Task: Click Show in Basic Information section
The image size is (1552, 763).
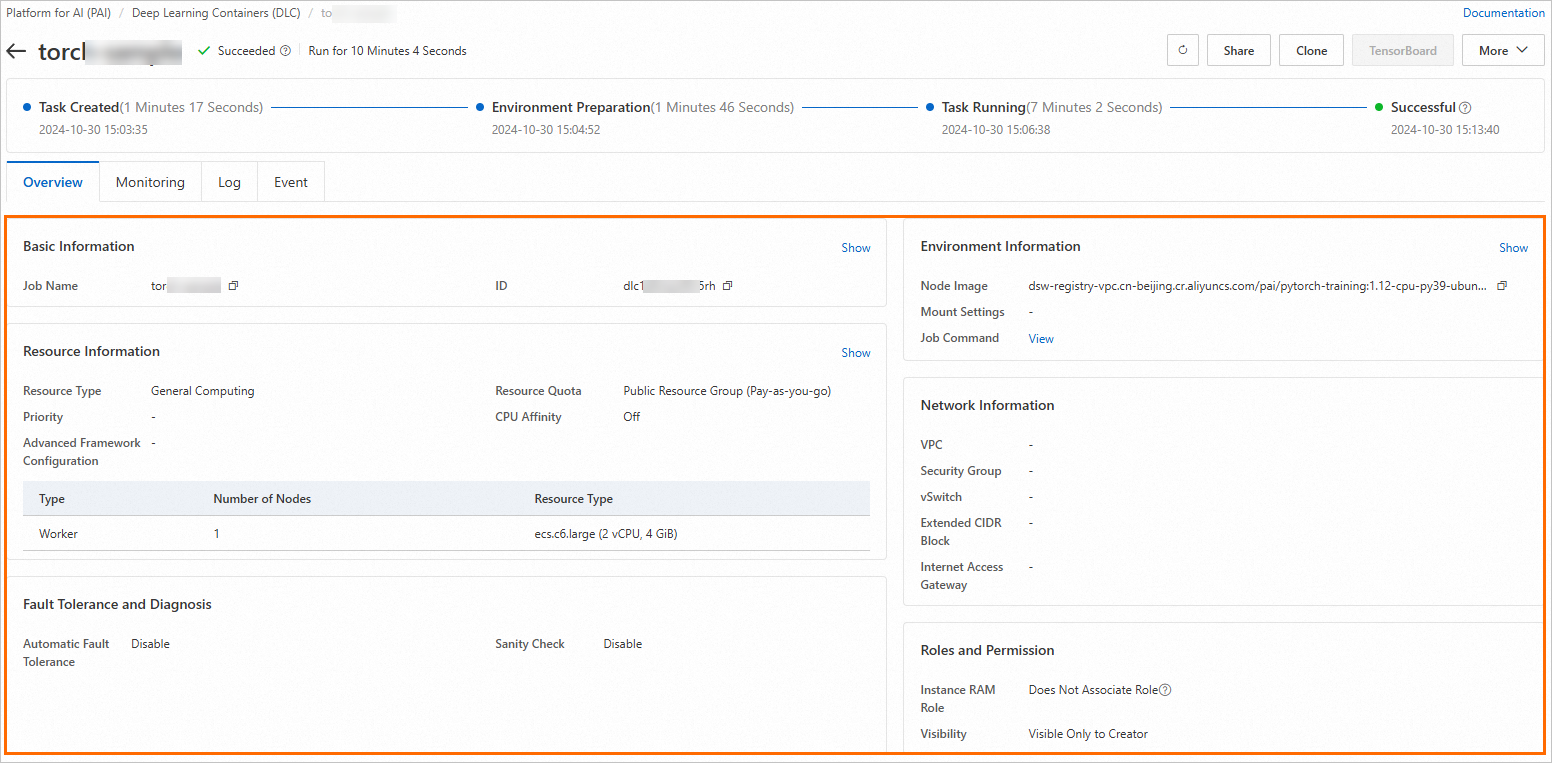Action: click(x=855, y=248)
